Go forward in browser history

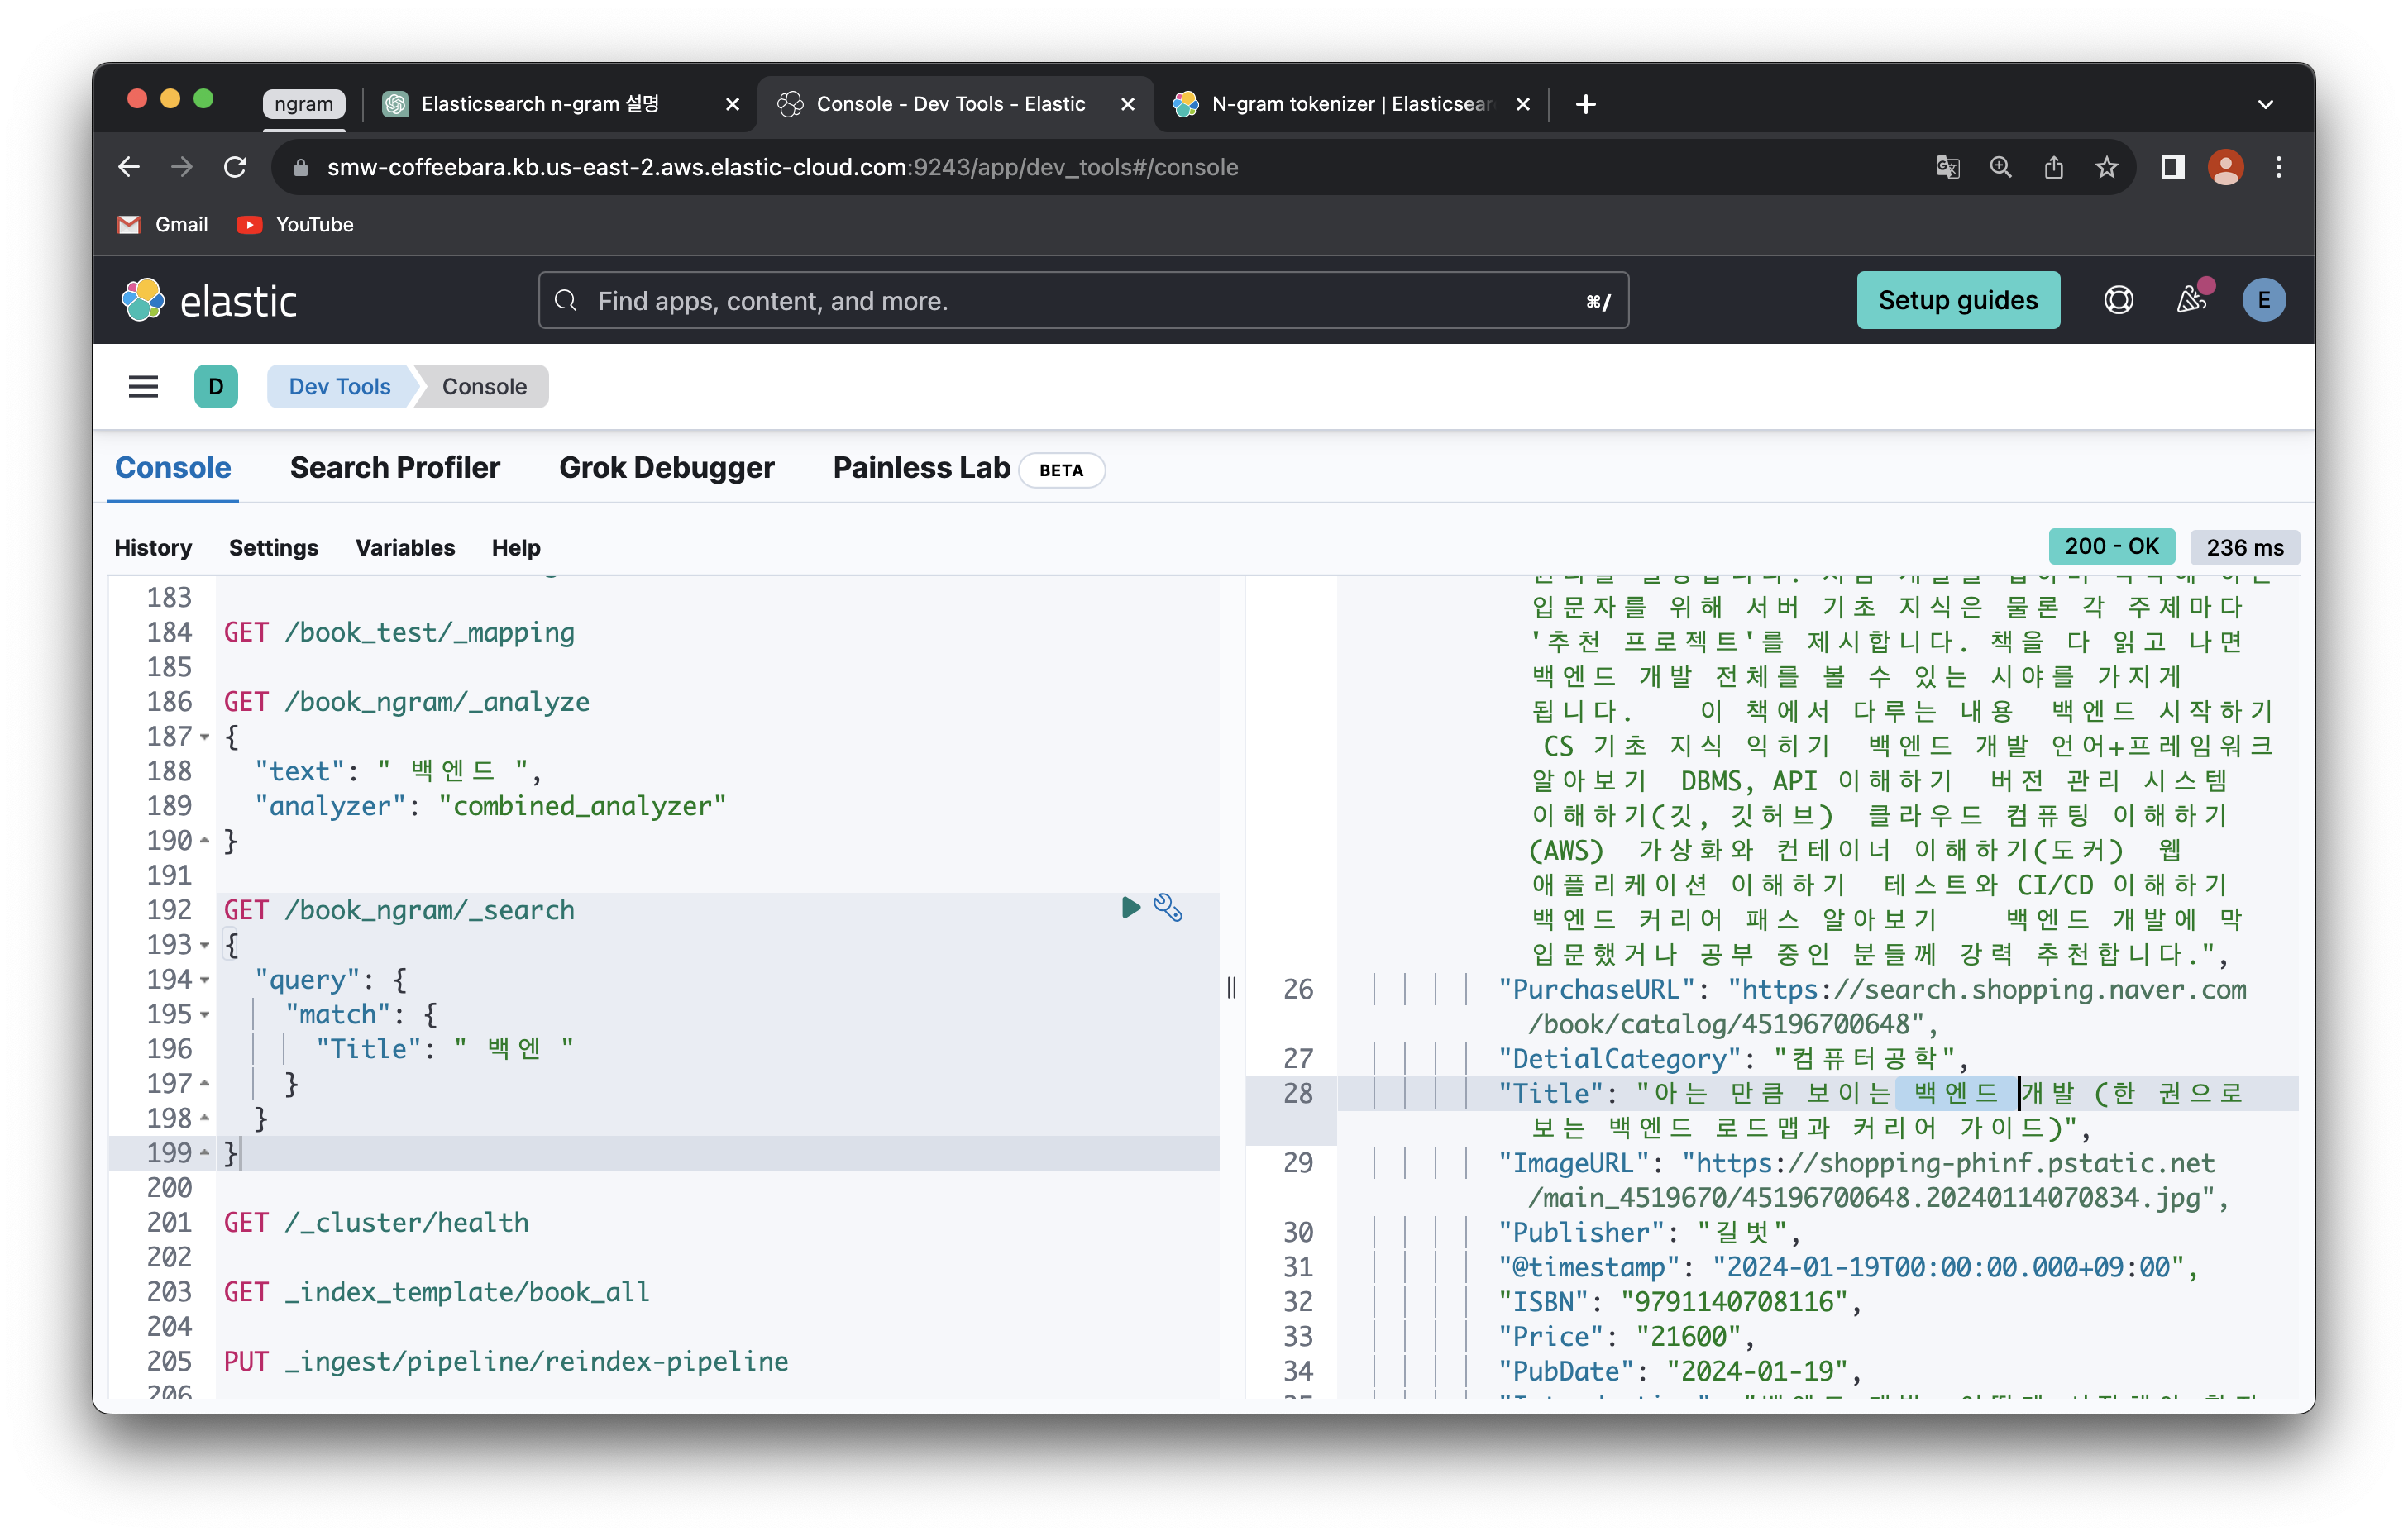182,167
